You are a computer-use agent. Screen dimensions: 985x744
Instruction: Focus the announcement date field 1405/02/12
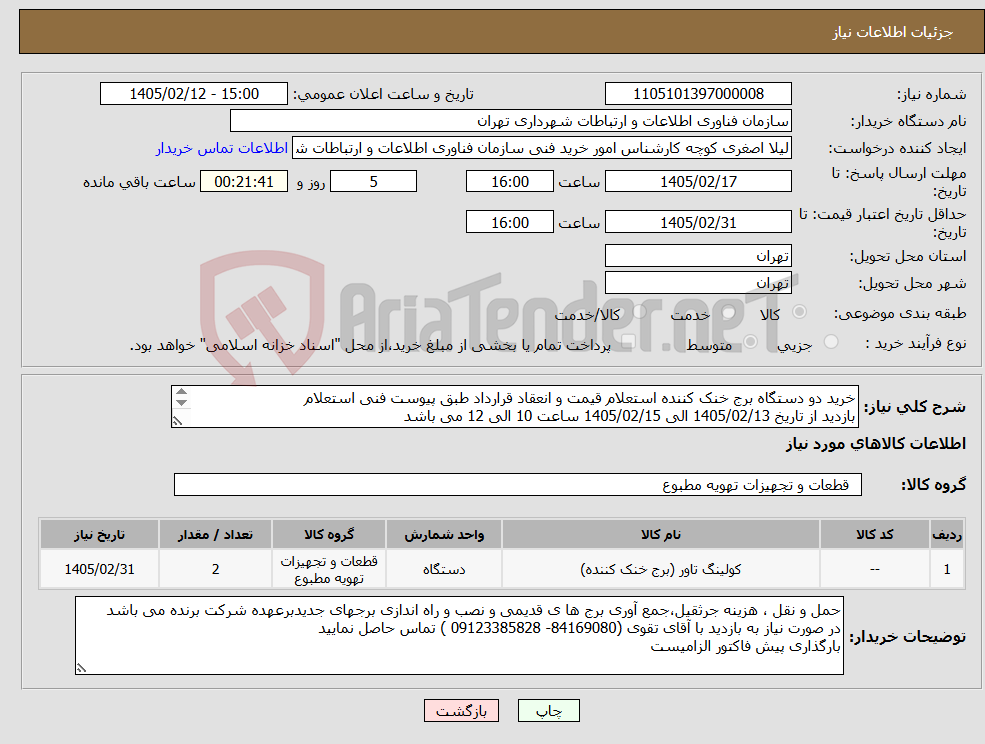click(193, 94)
